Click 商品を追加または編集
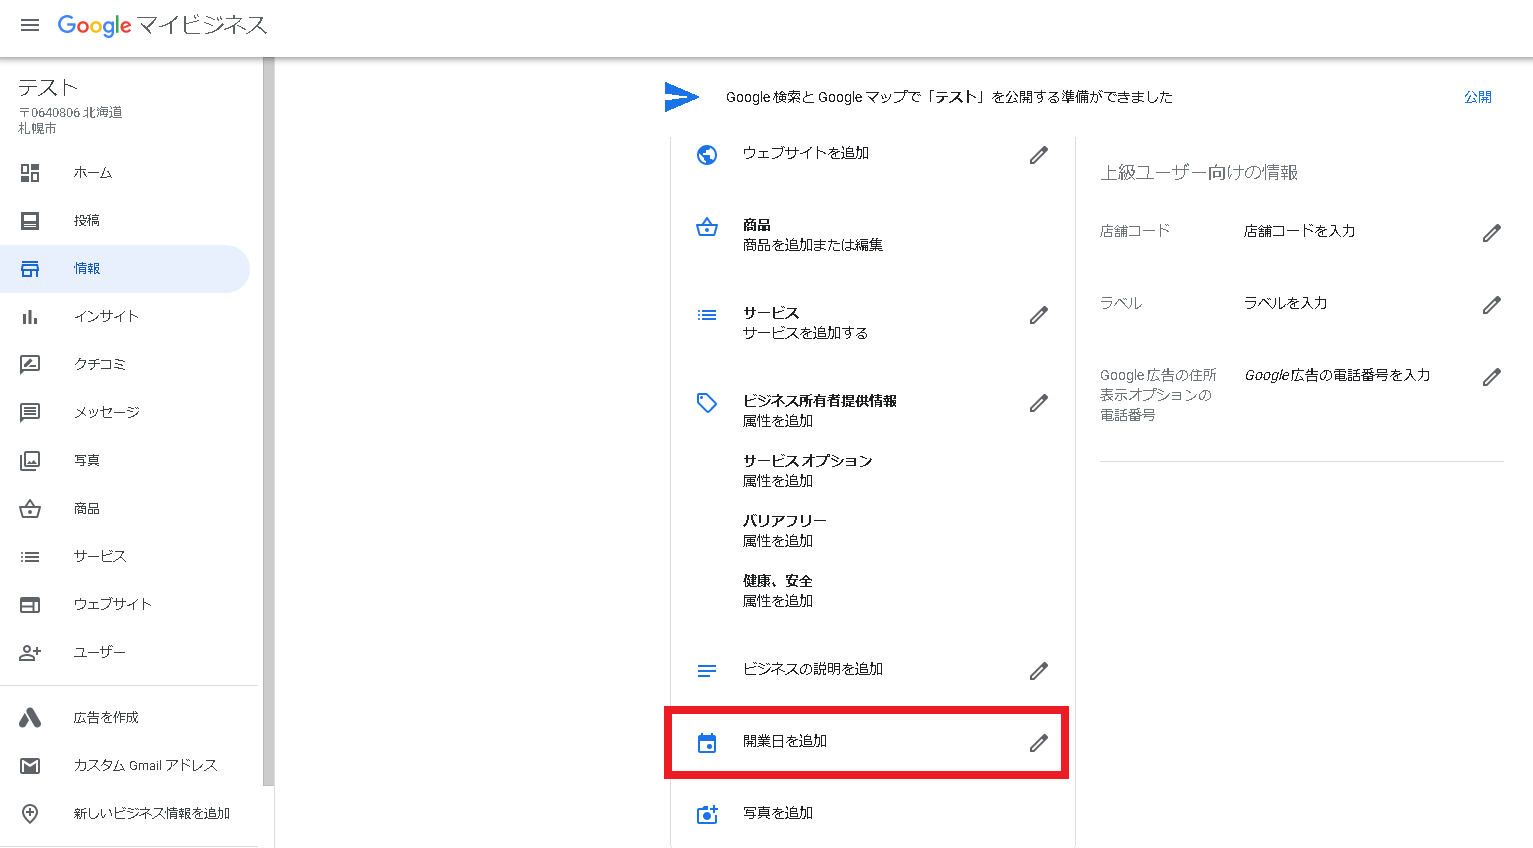Screen dimensions: 1533x848 coord(812,245)
